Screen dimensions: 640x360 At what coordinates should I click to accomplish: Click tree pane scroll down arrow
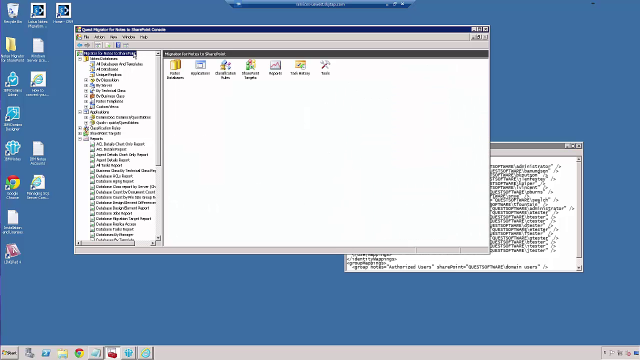(158, 238)
